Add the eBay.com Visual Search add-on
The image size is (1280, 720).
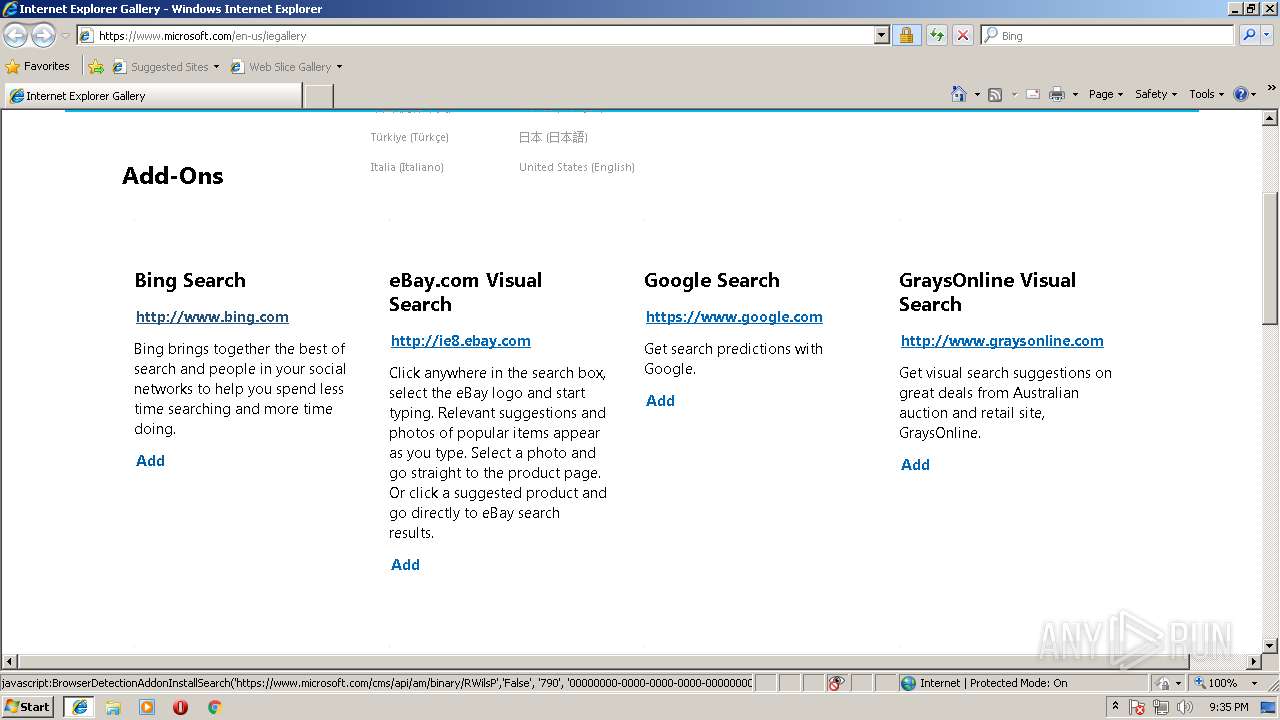[405, 565]
